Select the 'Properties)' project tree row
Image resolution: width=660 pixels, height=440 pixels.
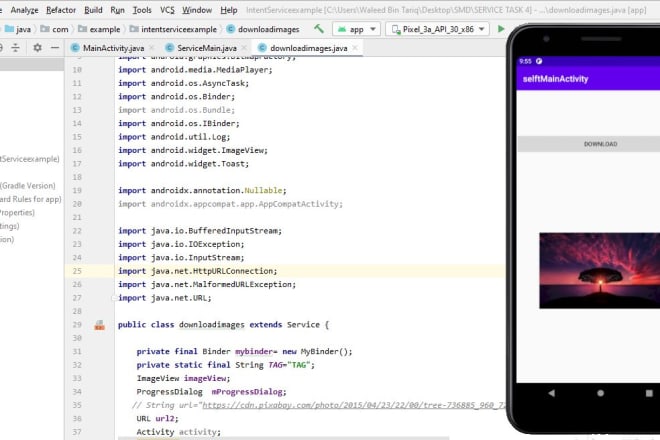(18, 213)
